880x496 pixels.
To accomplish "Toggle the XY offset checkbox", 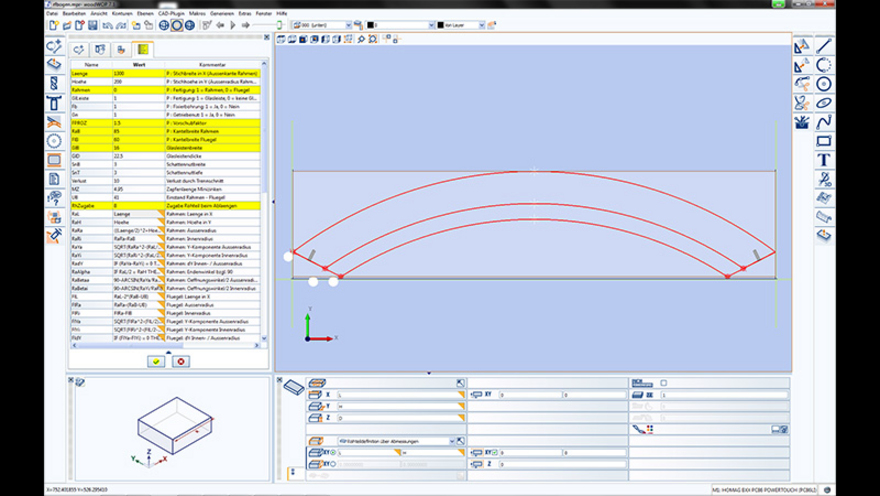I will coord(495,452).
